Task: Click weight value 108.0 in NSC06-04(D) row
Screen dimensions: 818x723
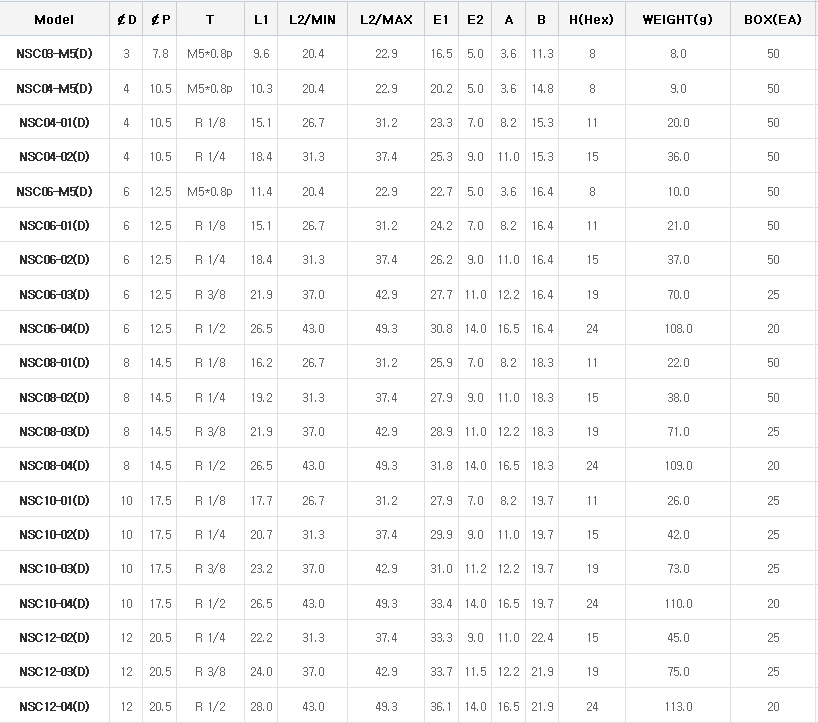Action: tap(677, 328)
